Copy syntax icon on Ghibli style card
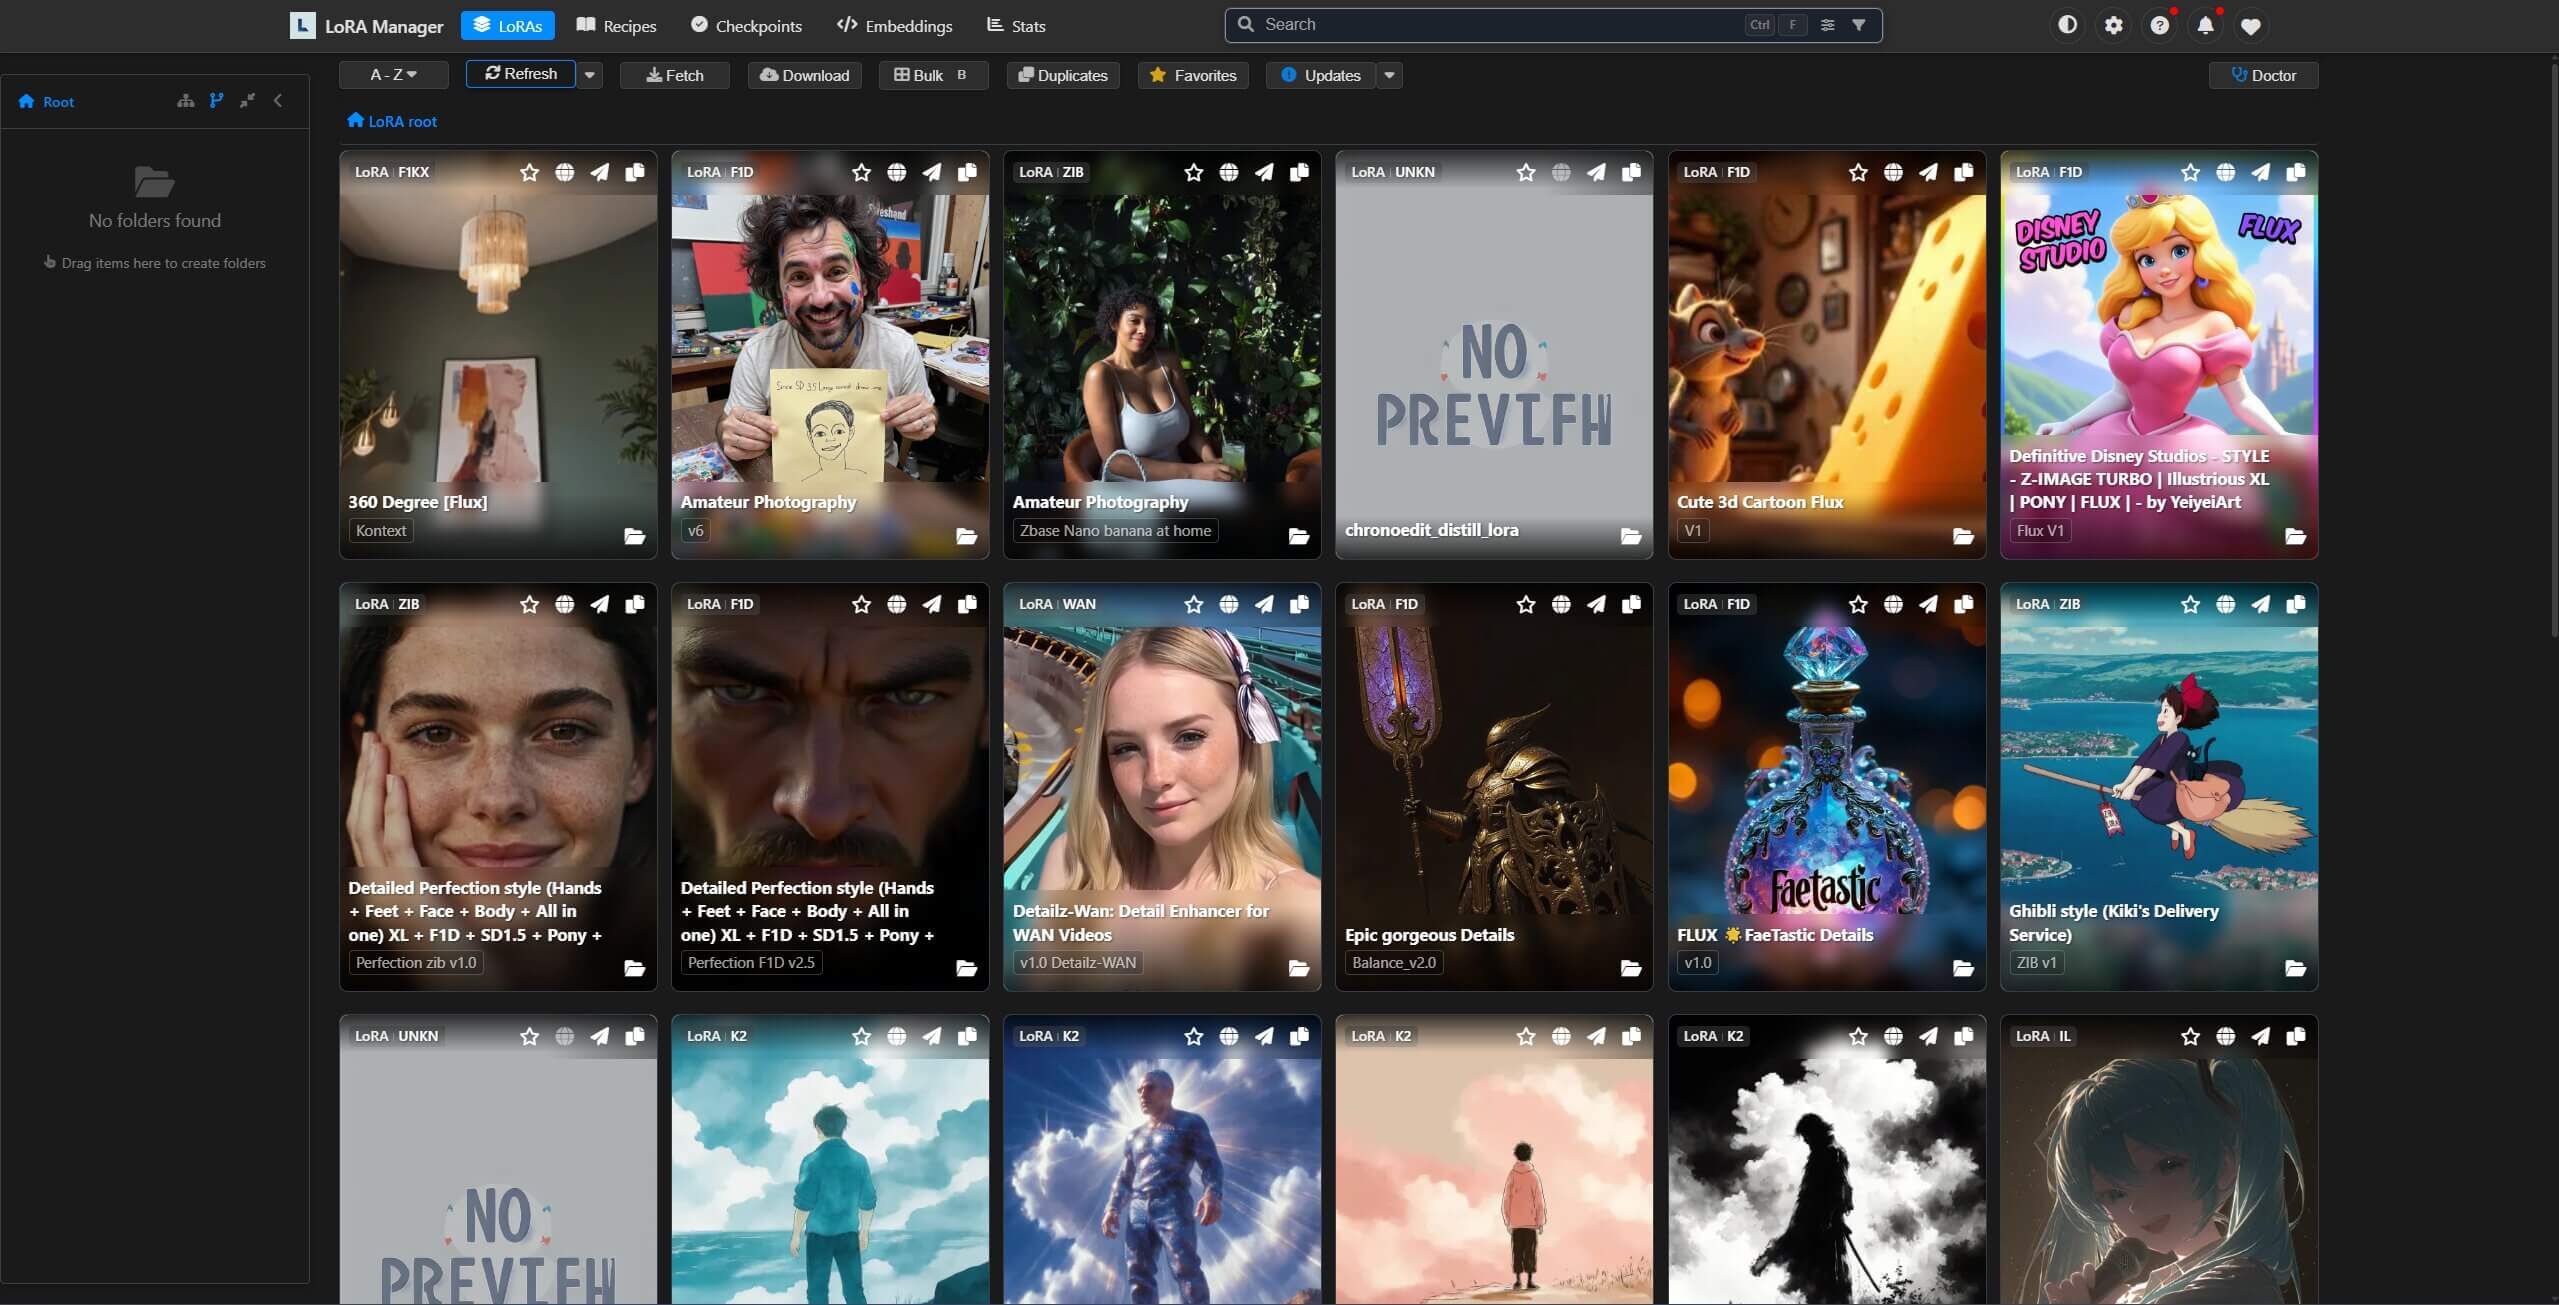Viewport: 2559px width, 1305px height. point(2296,605)
